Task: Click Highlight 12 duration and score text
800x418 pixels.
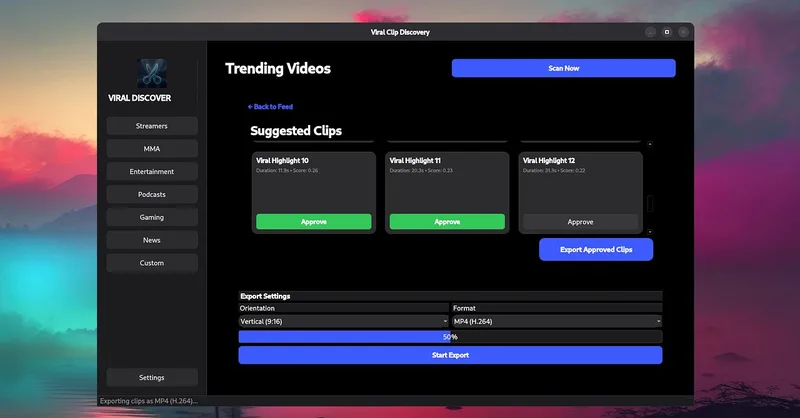Action: 554,170
